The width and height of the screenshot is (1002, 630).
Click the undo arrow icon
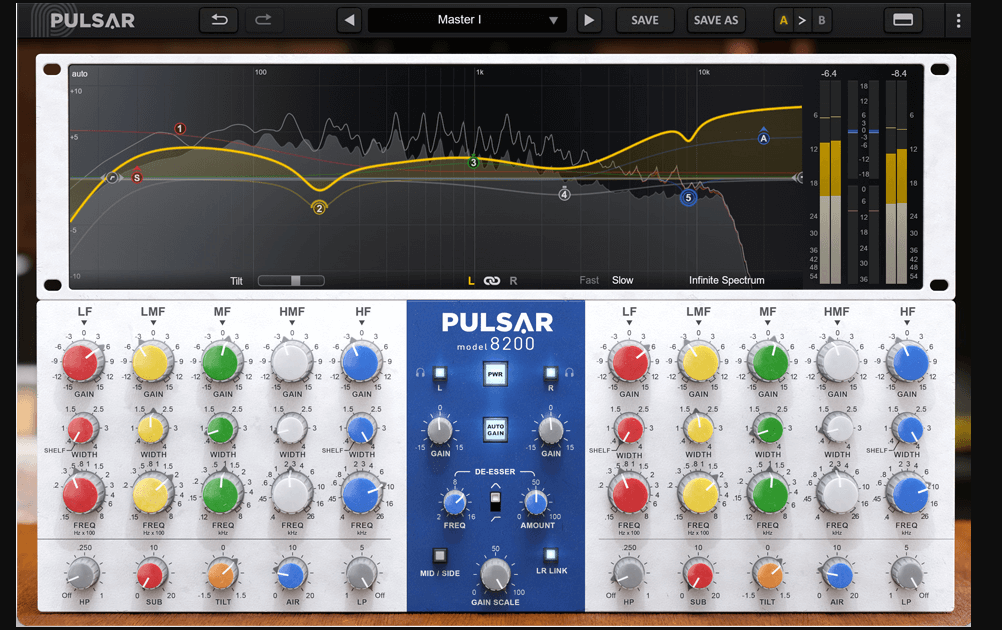[219, 20]
